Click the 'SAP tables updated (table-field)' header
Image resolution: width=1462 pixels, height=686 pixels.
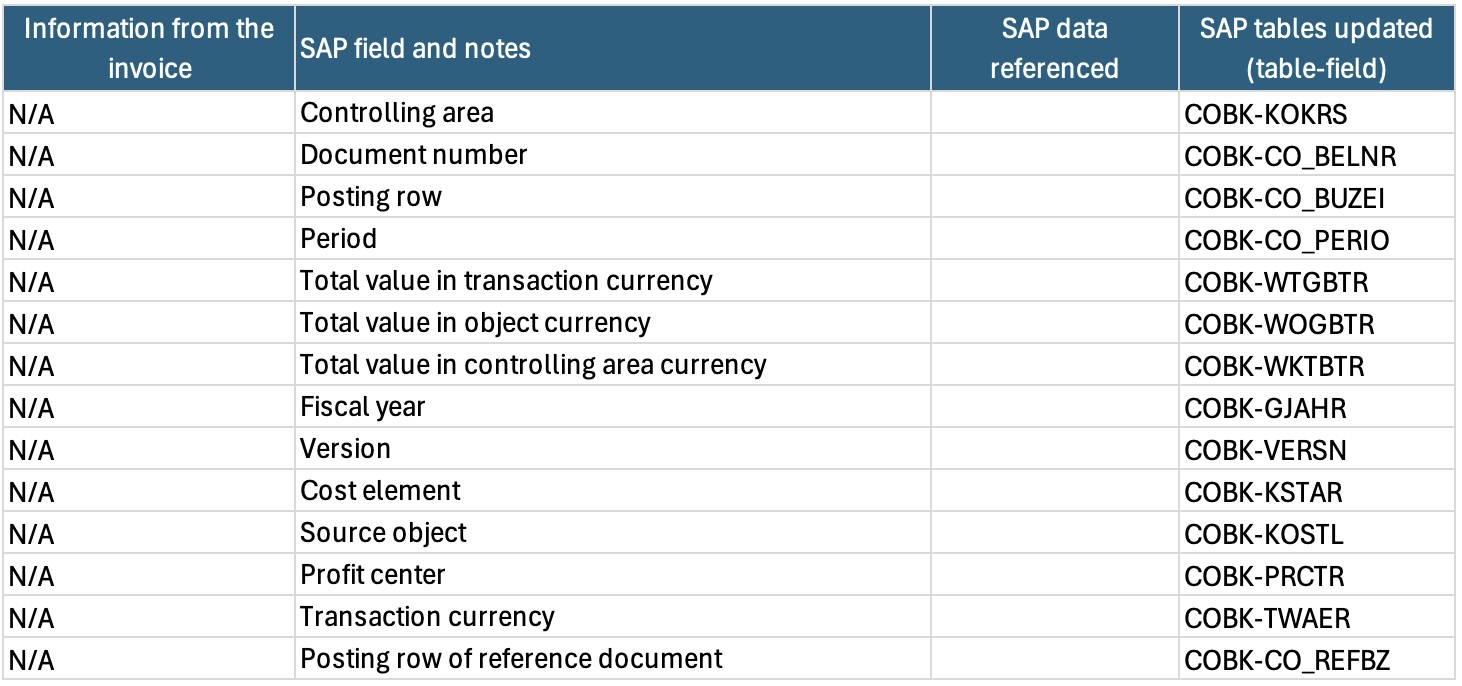coord(1316,48)
